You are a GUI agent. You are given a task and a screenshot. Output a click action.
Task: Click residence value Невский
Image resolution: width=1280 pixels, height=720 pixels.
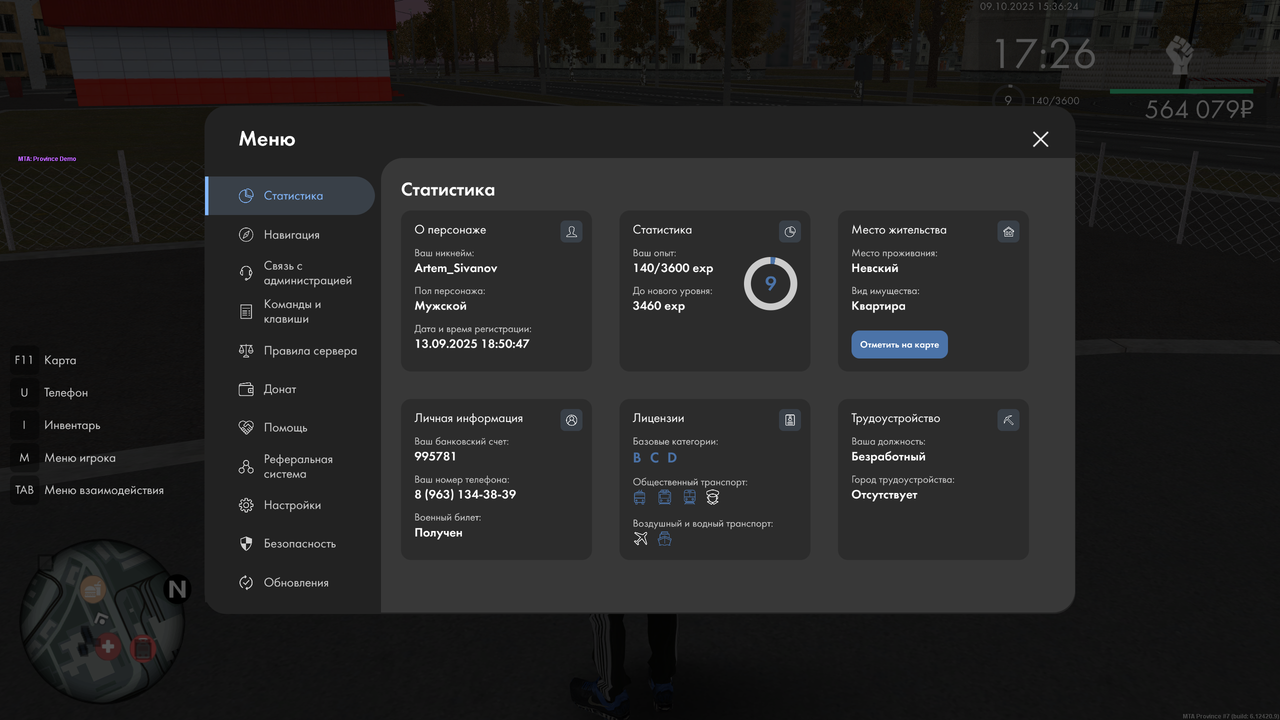[875, 268]
